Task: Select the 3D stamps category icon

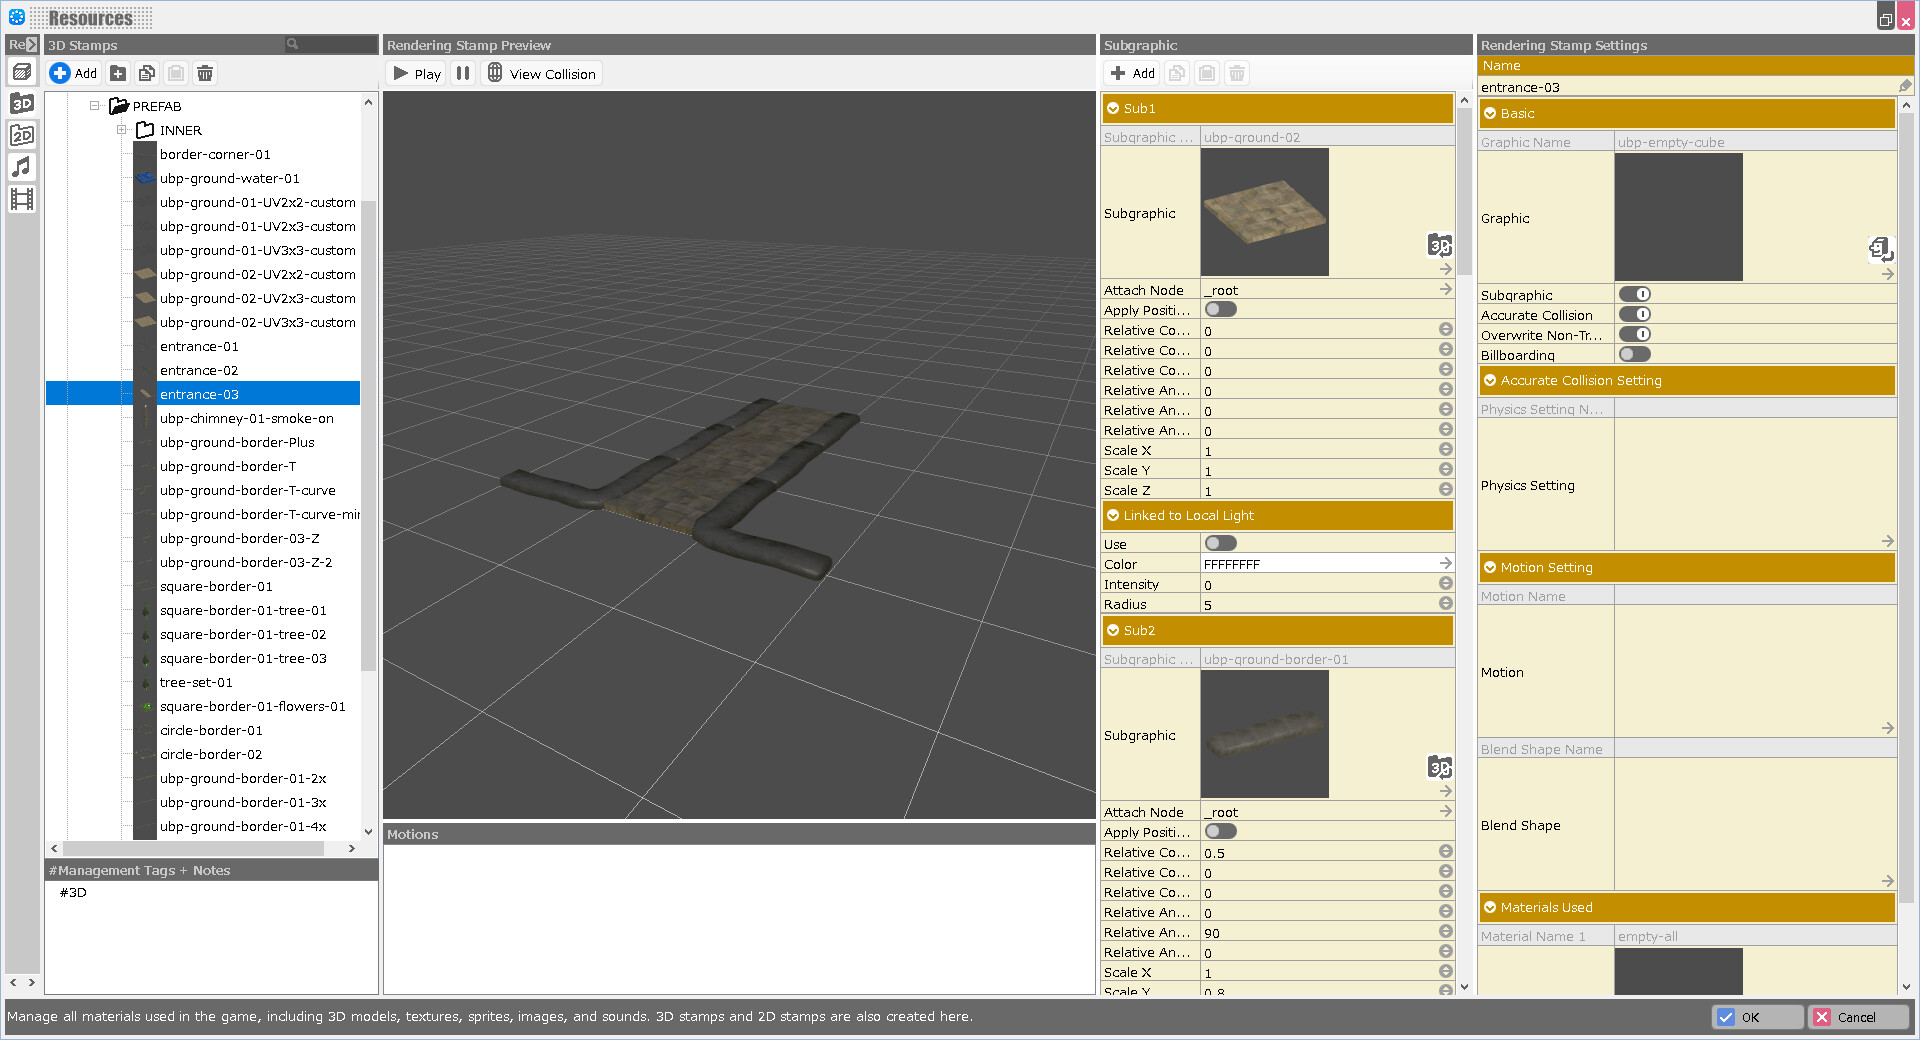Action: (21, 102)
